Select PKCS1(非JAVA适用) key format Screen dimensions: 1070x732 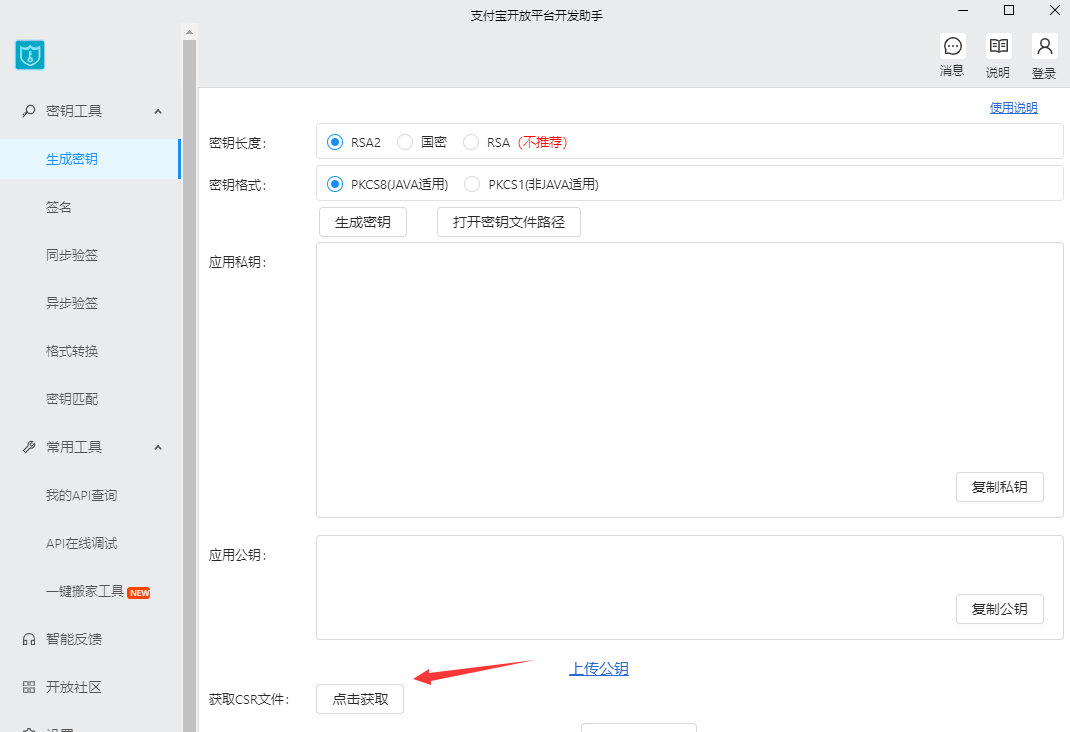(471, 184)
